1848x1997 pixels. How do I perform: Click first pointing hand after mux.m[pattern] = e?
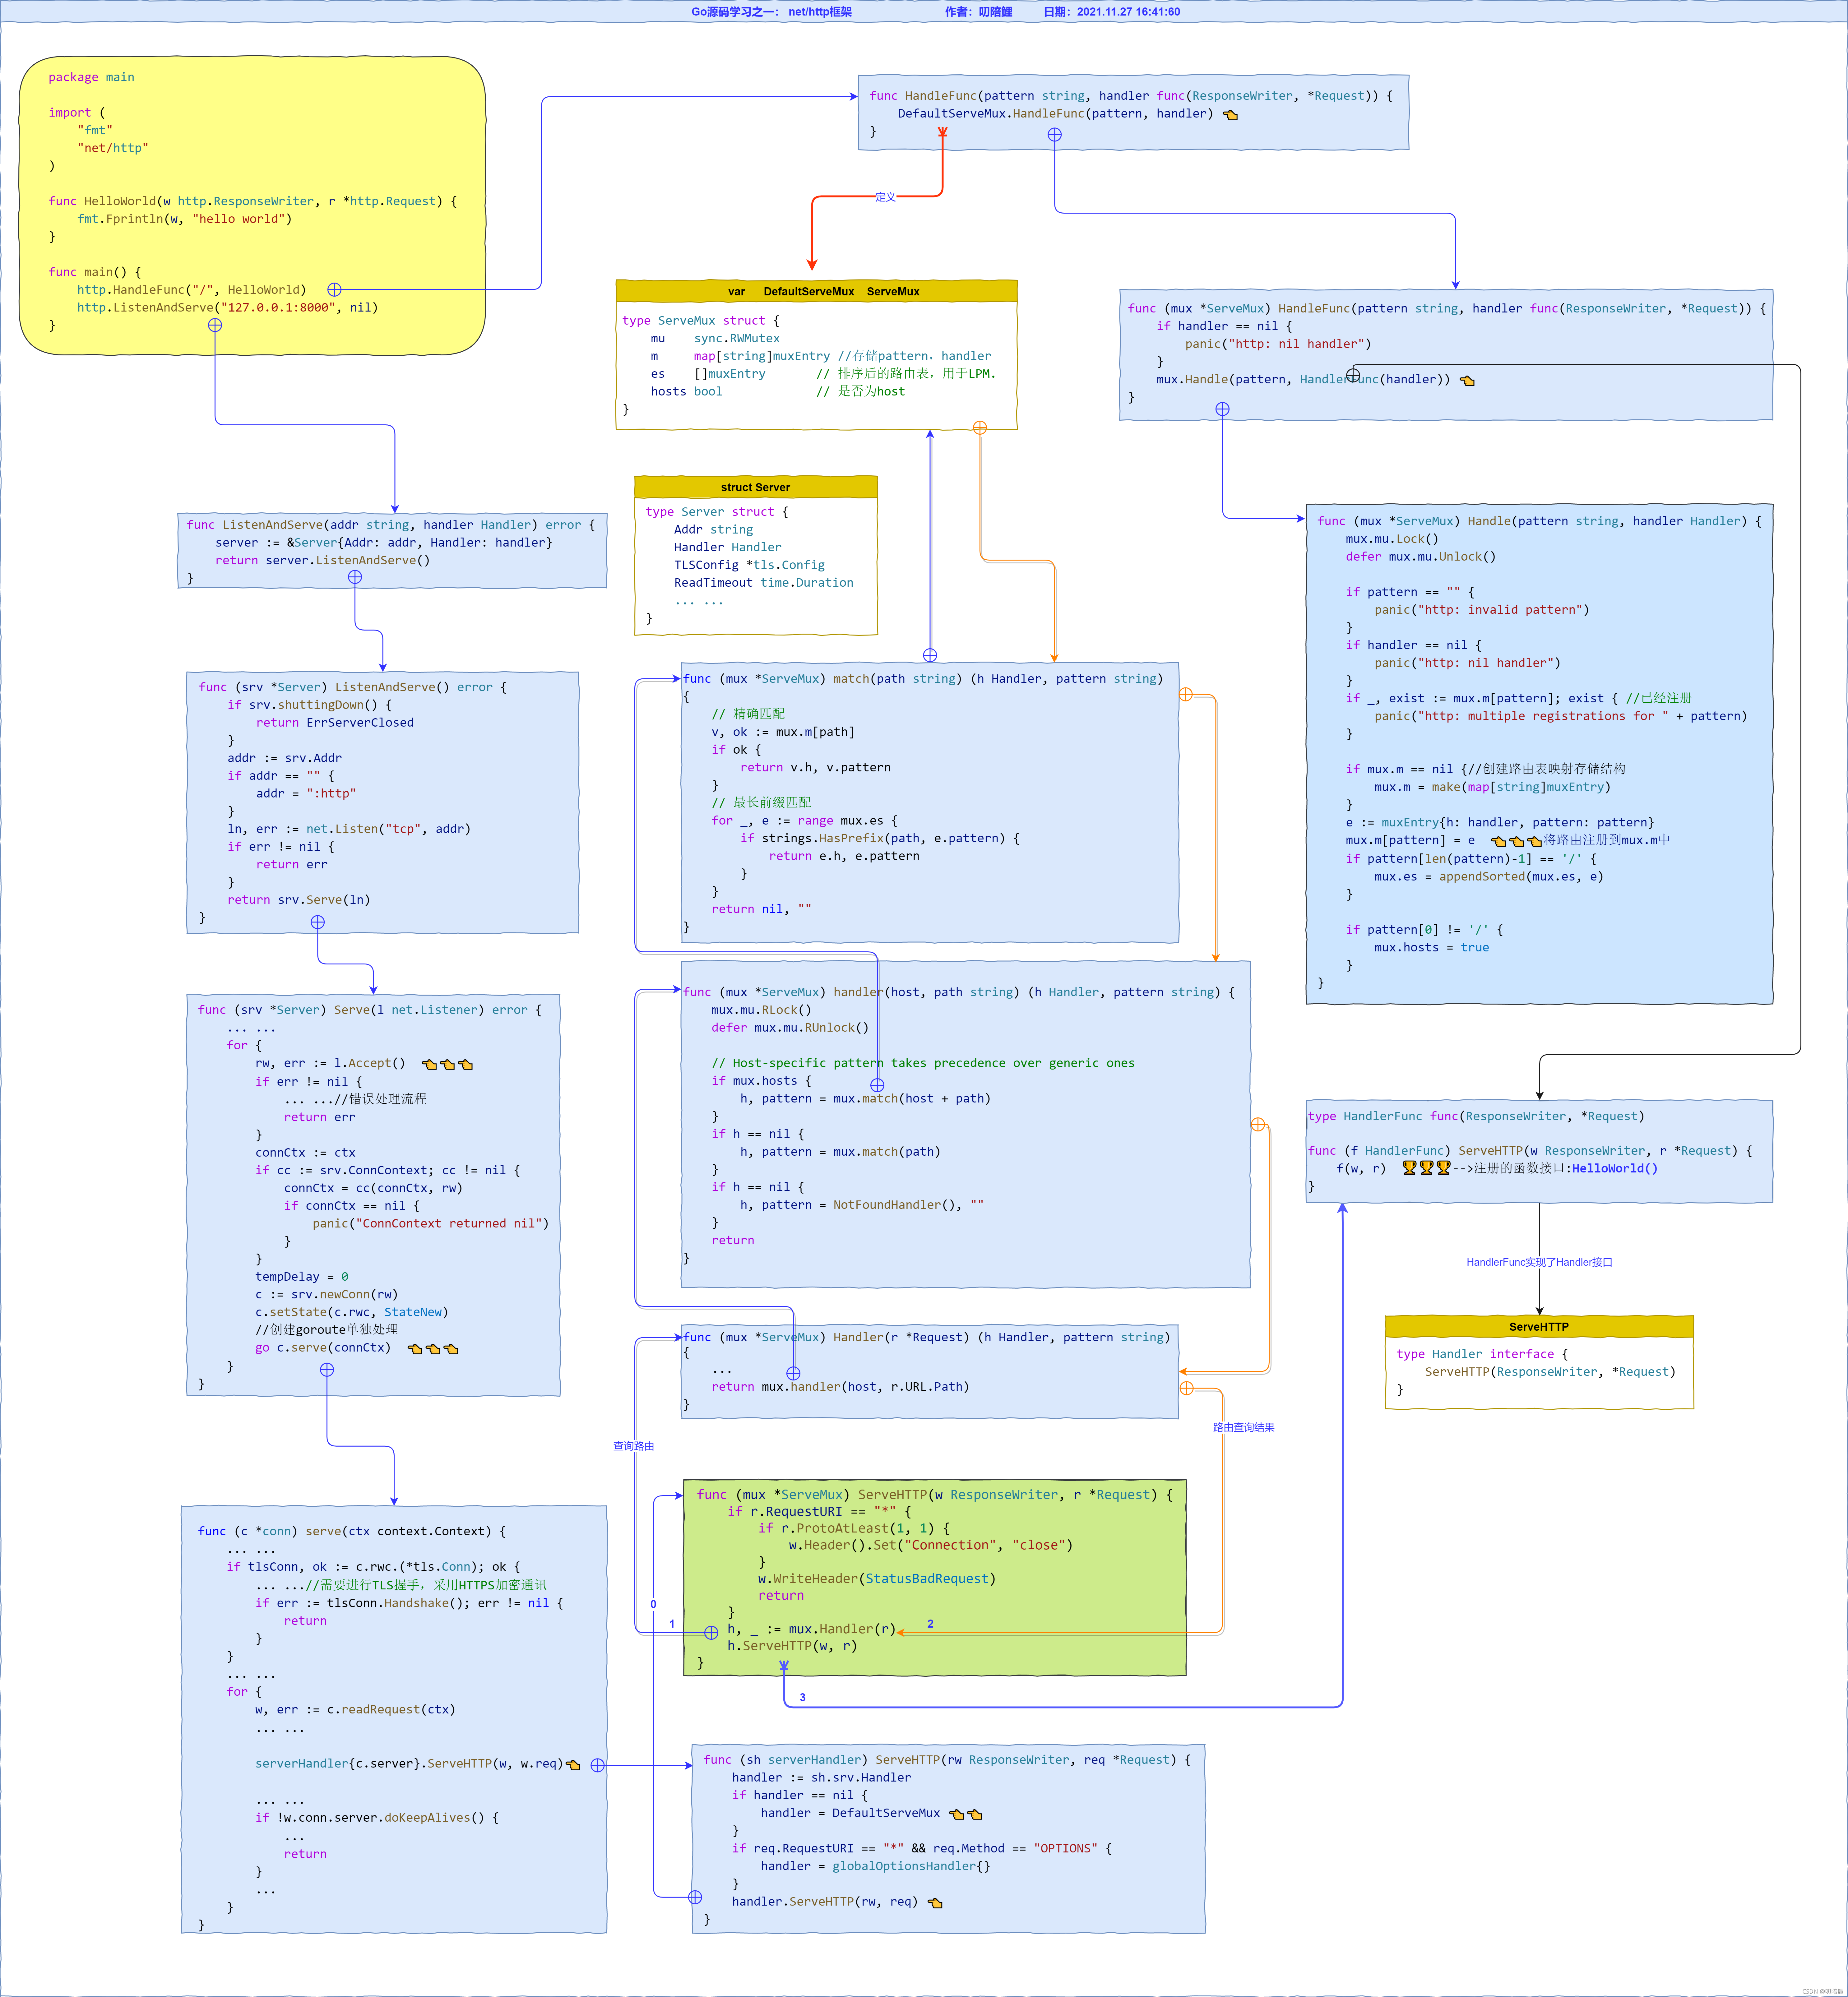pos(1498,841)
